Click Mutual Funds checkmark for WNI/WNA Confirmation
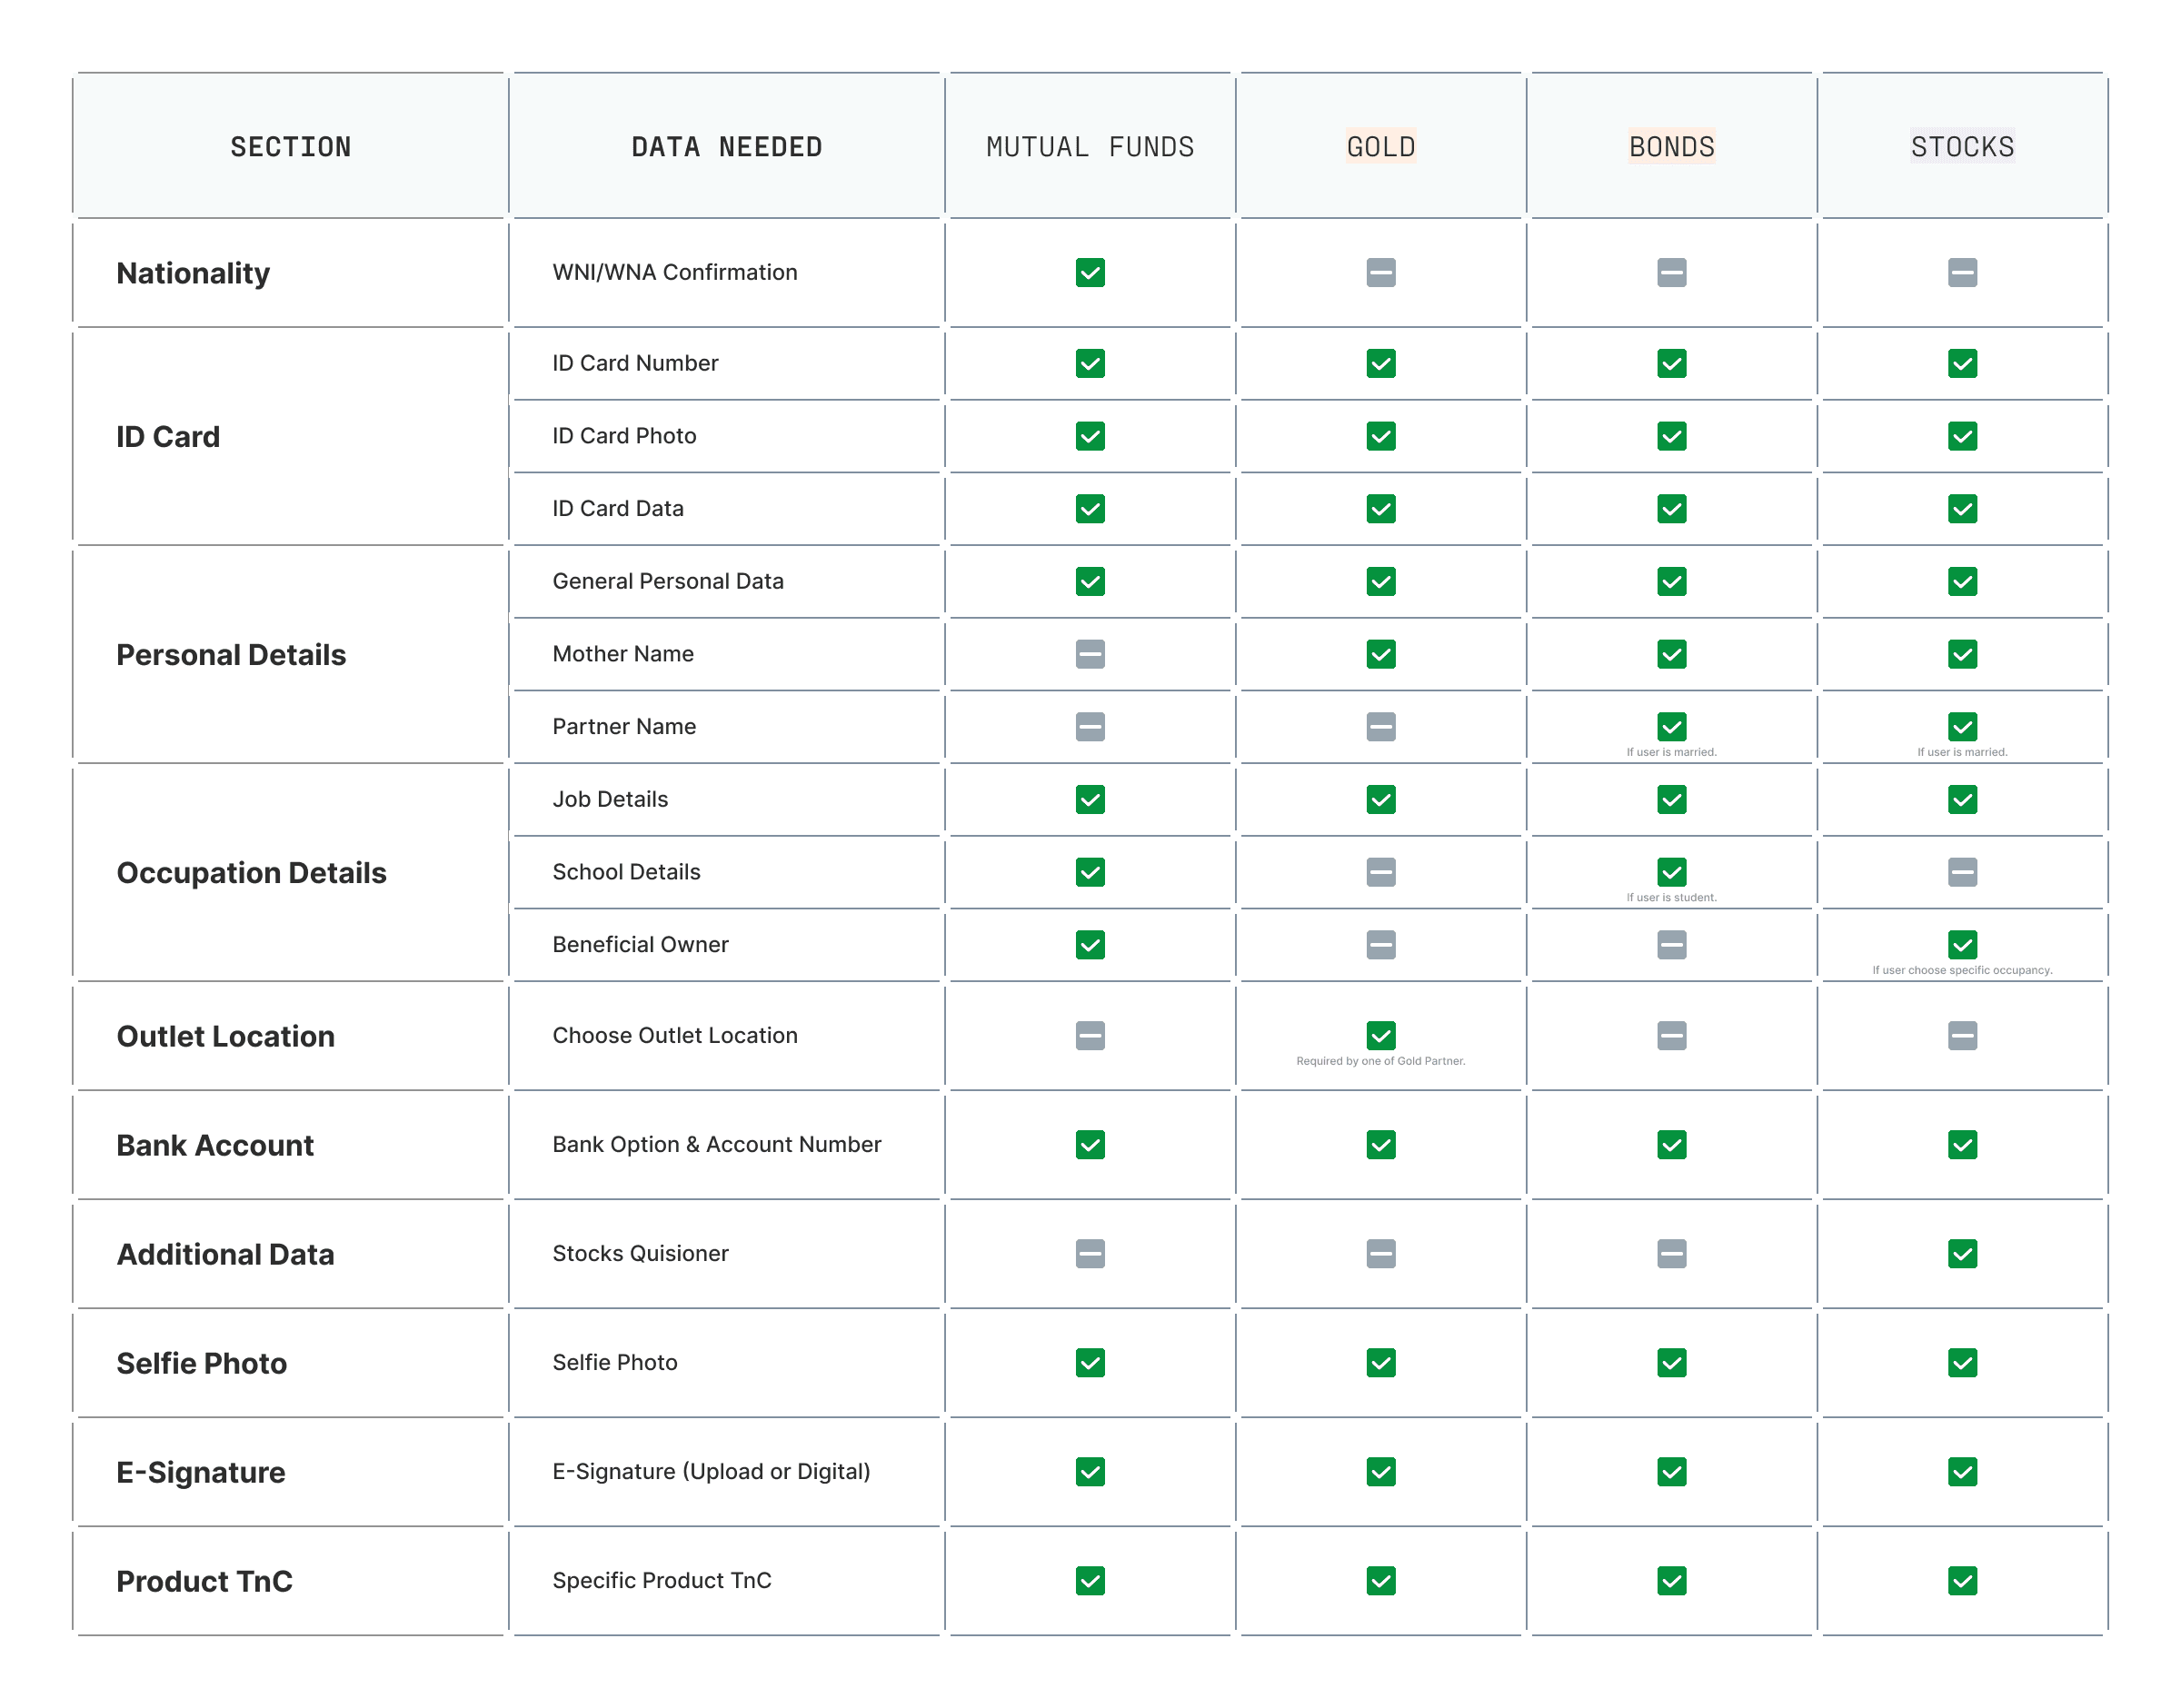 [1090, 272]
